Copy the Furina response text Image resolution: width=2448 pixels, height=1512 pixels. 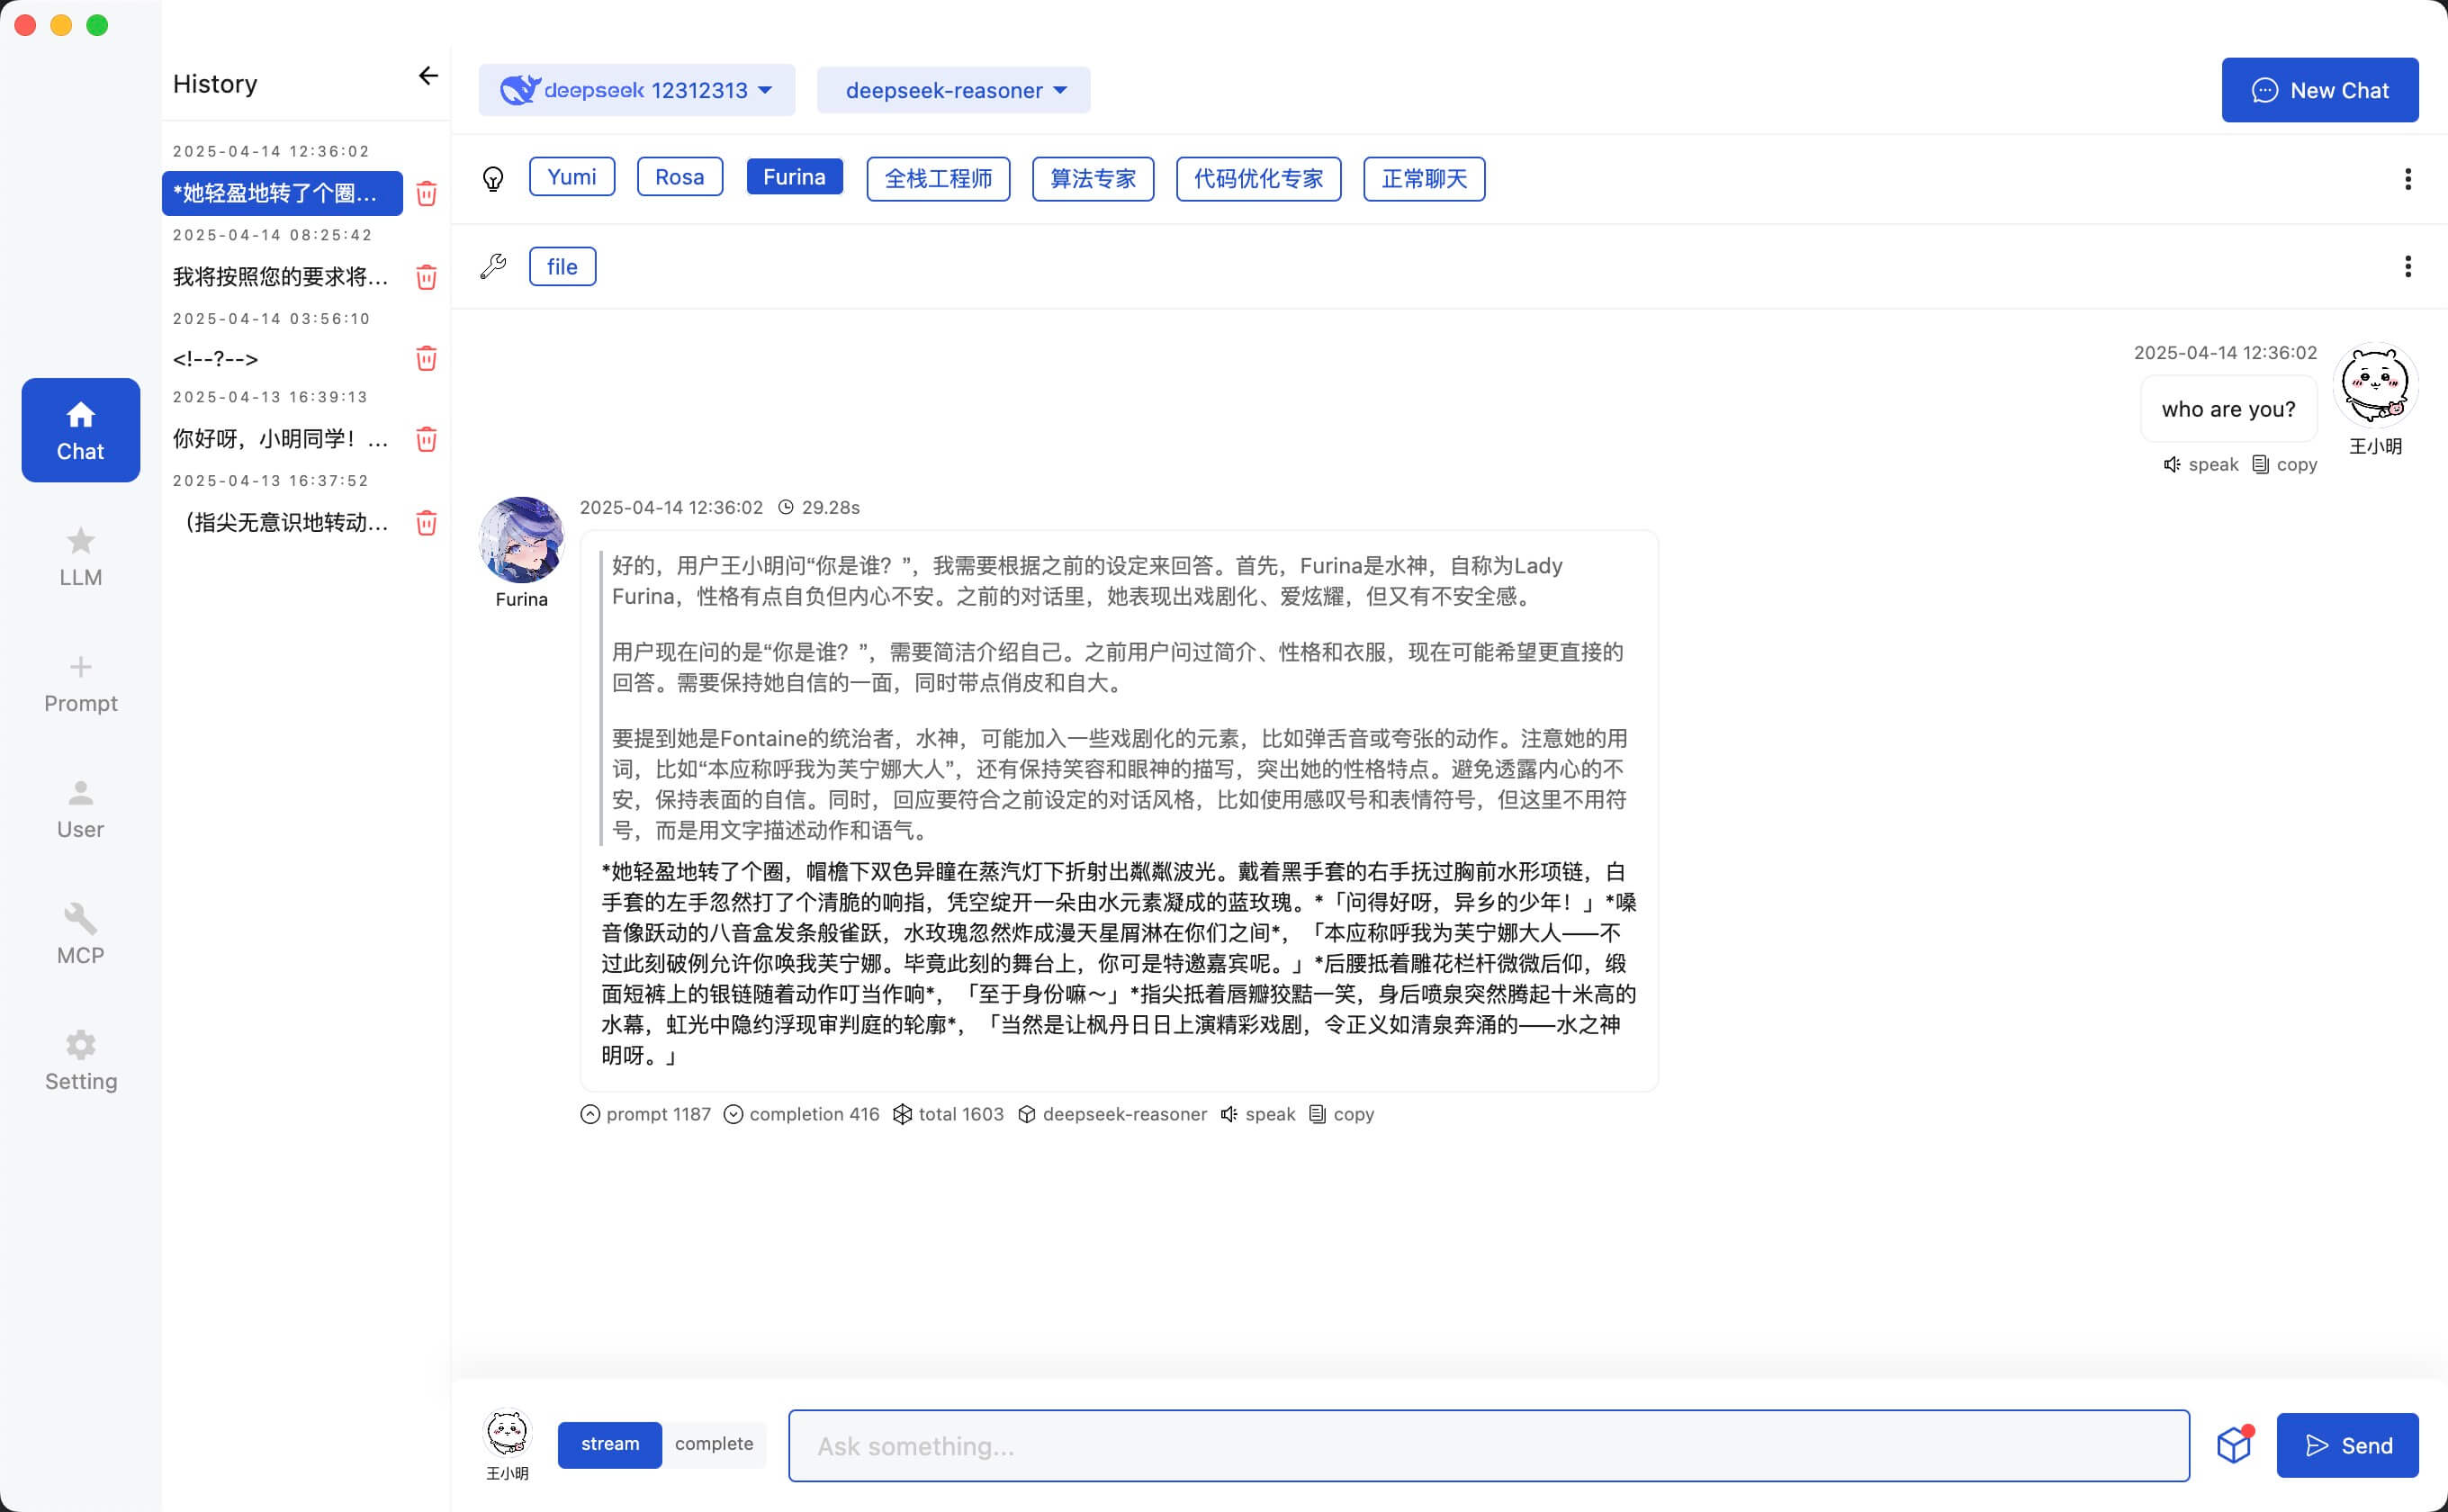[1342, 1114]
